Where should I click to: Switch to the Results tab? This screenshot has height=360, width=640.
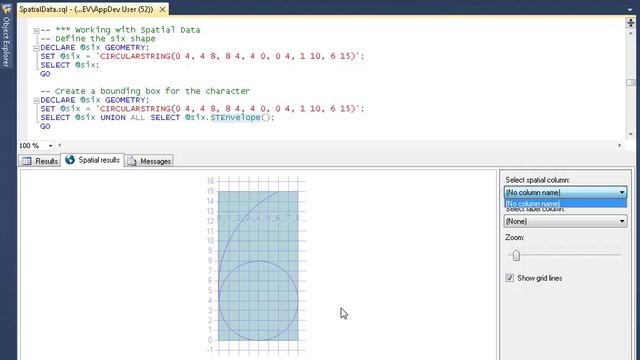pyautogui.click(x=40, y=161)
